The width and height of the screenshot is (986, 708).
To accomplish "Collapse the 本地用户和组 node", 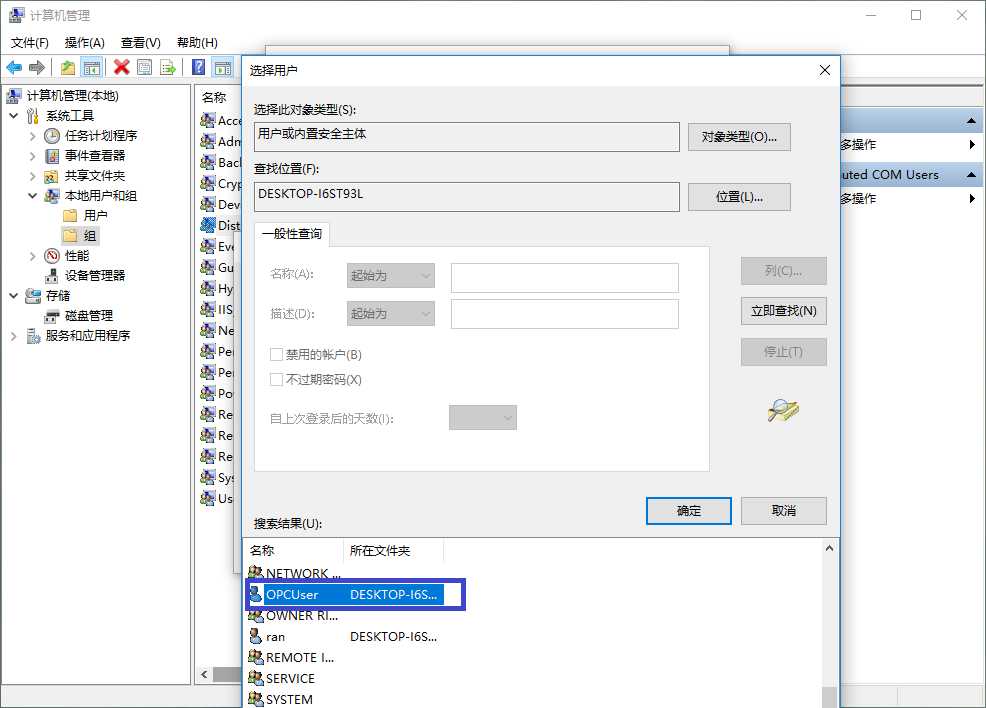I will 33,196.
